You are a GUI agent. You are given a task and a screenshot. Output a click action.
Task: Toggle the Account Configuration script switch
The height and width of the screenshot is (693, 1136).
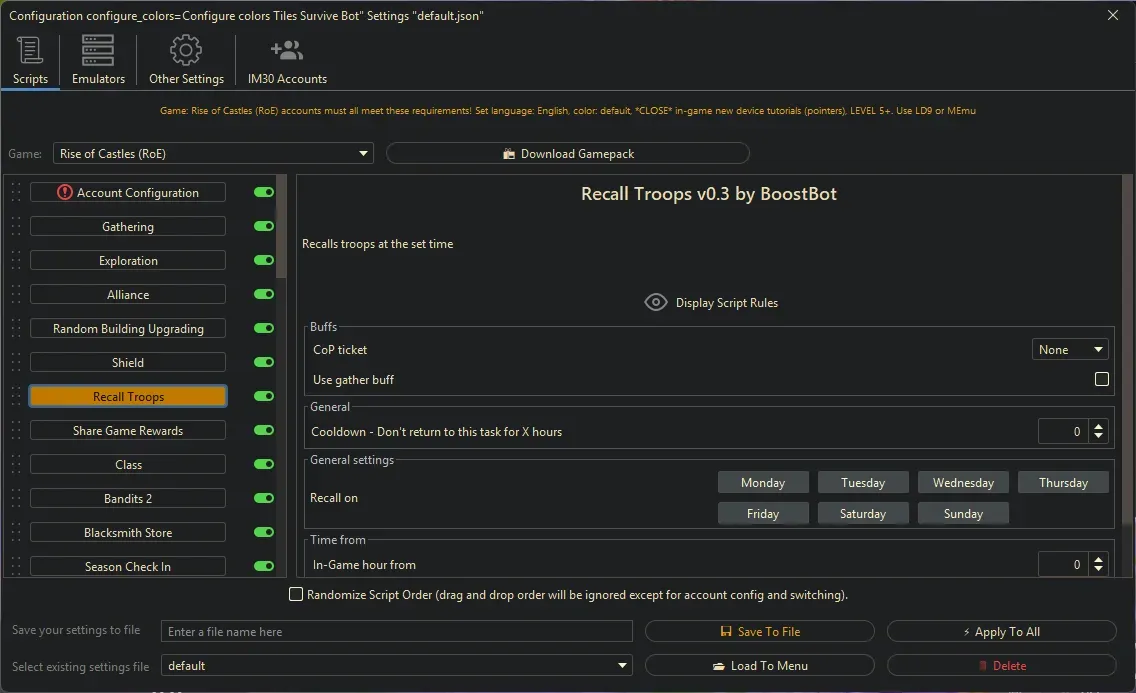pos(264,192)
